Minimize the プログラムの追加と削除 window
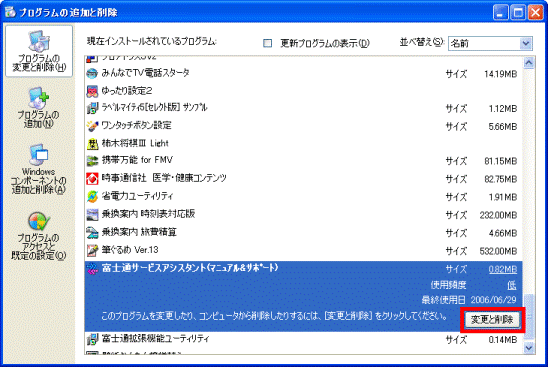 500,13
